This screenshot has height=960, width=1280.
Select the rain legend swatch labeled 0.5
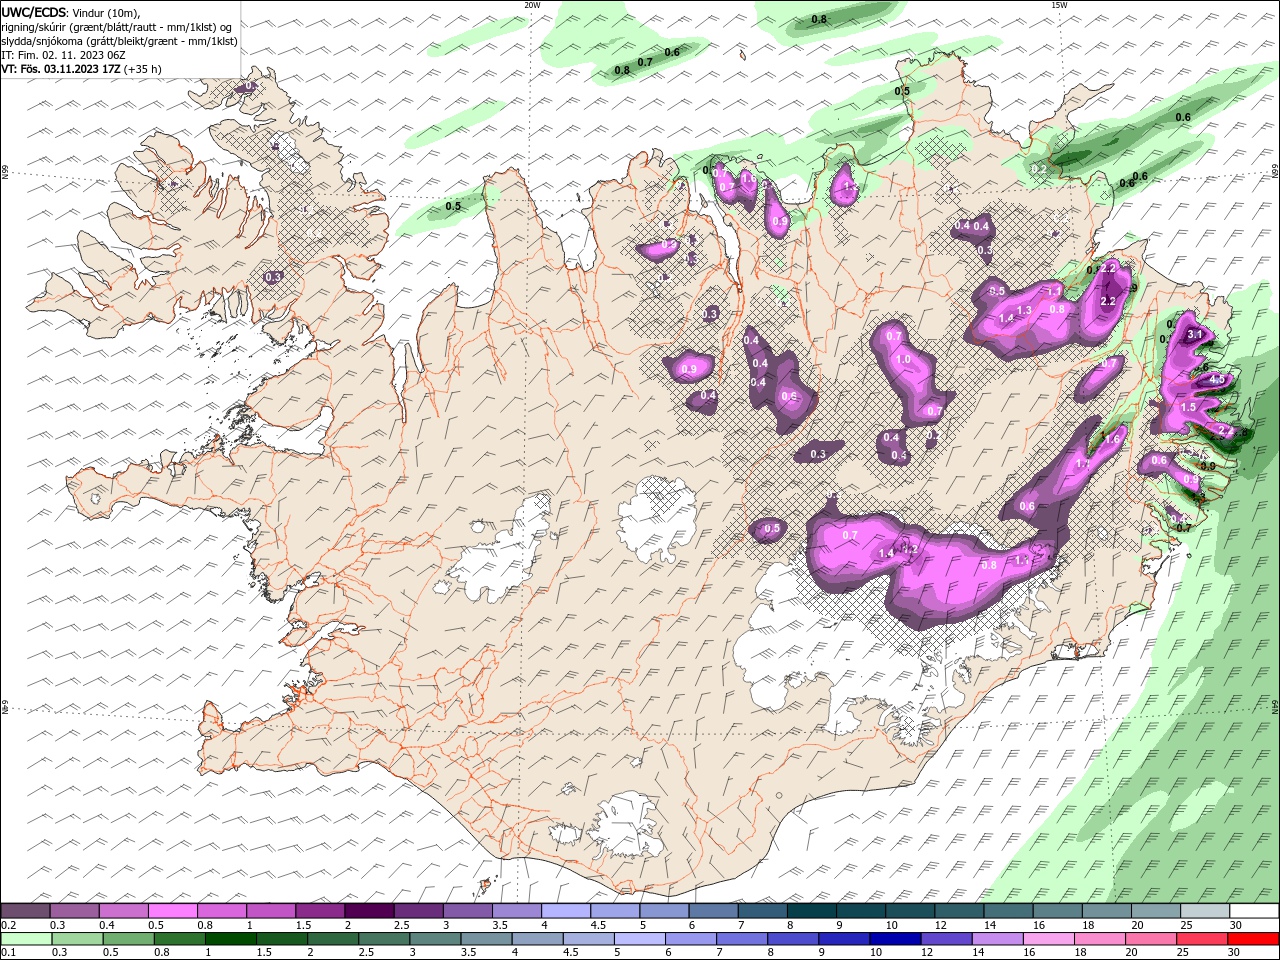pos(128,939)
